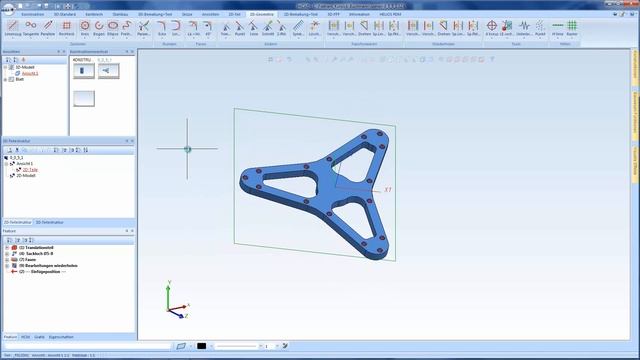The height and width of the screenshot is (360, 640).
Task: Select the red 2D-Teile tree item
Action: (30, 170)
